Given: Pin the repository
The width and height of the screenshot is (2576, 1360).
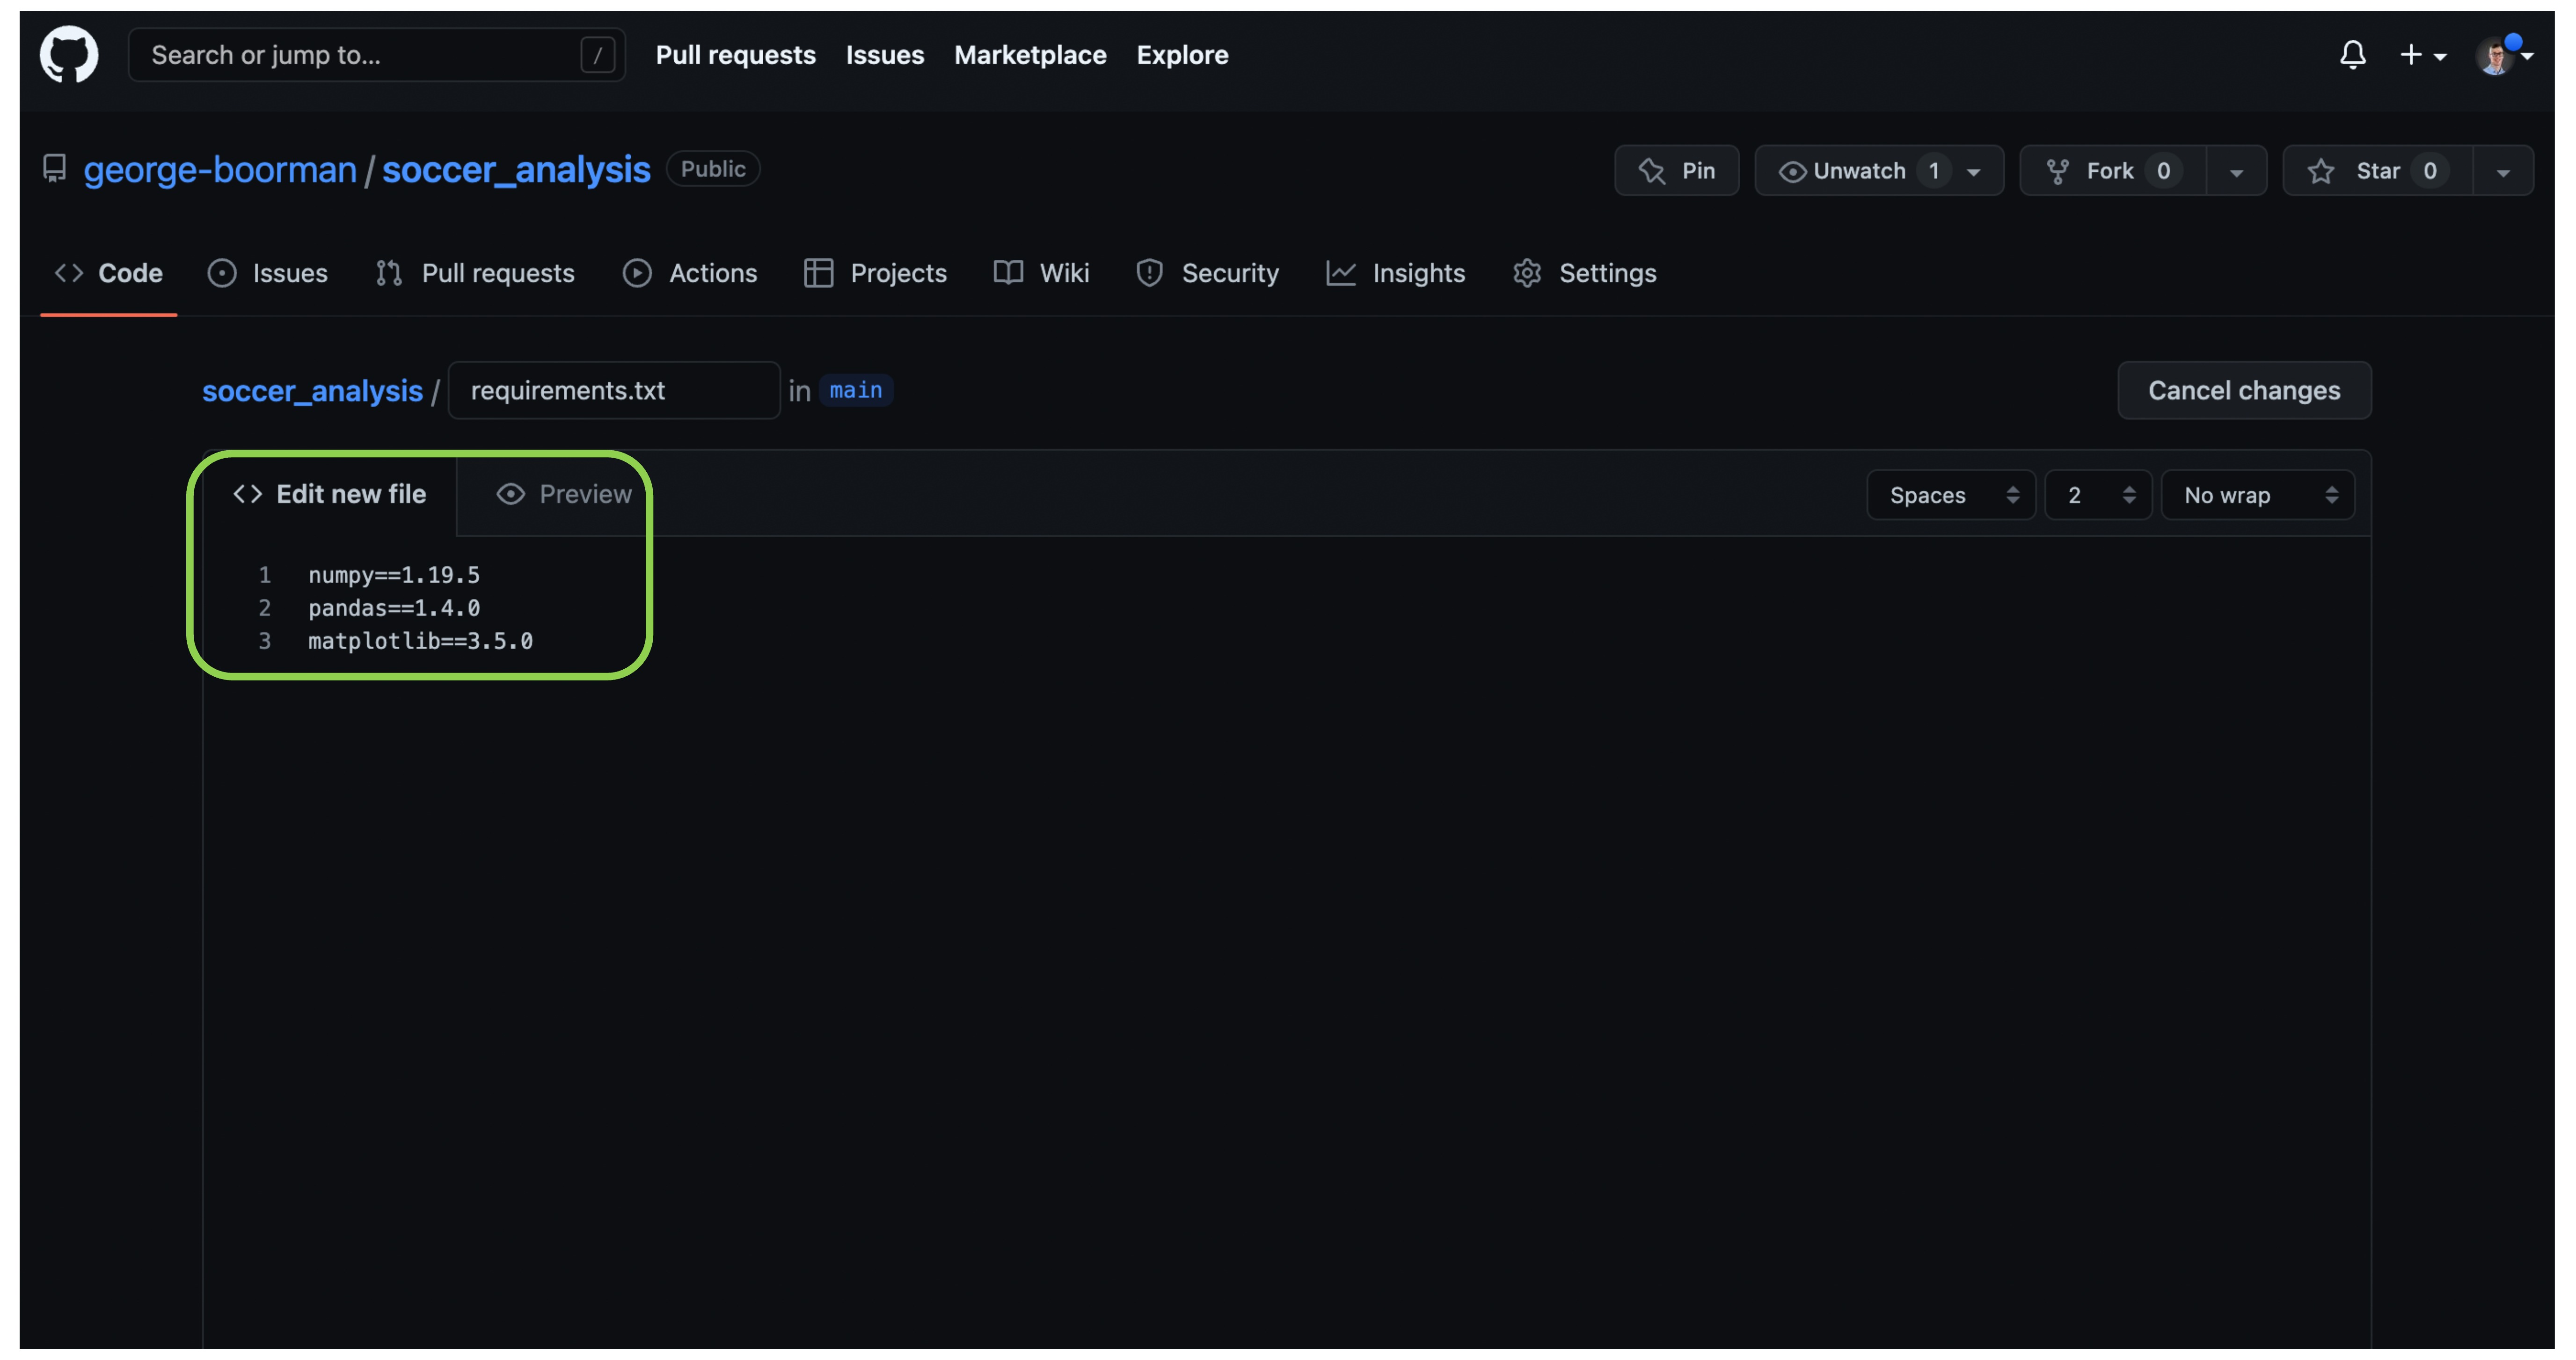Looking at the screenshot, I should coord(1676,170).
